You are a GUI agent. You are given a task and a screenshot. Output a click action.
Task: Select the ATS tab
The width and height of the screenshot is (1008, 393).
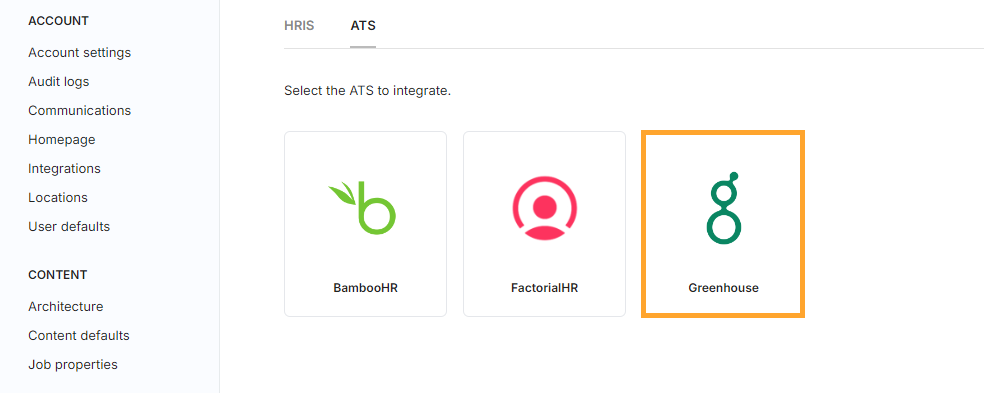coord(363,26)
